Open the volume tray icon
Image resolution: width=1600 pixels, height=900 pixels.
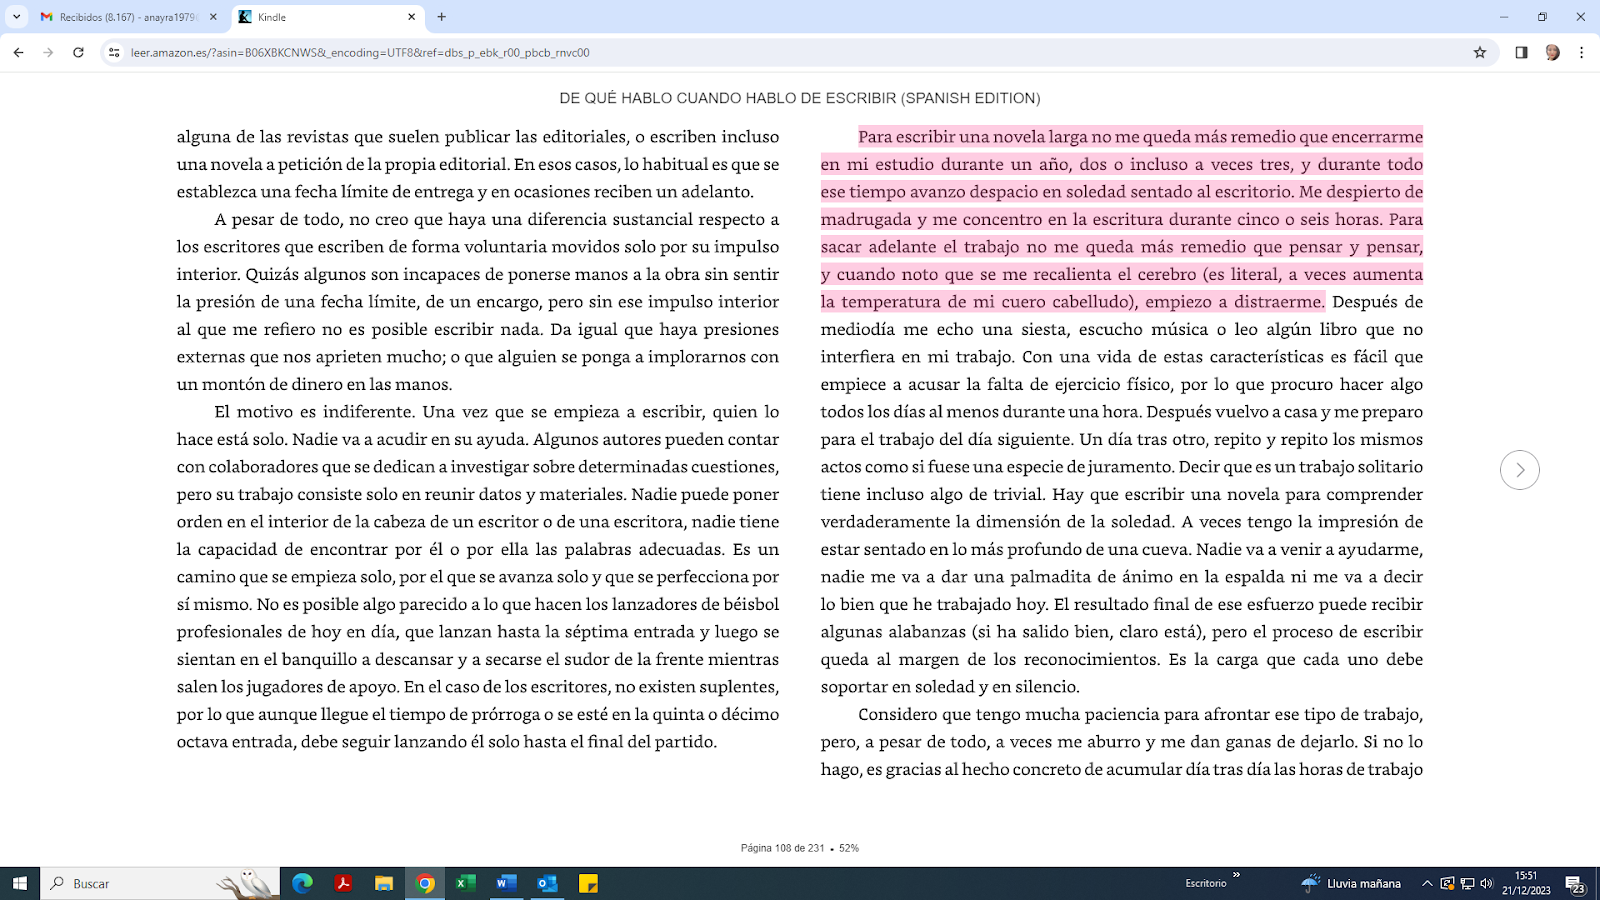1486,883
